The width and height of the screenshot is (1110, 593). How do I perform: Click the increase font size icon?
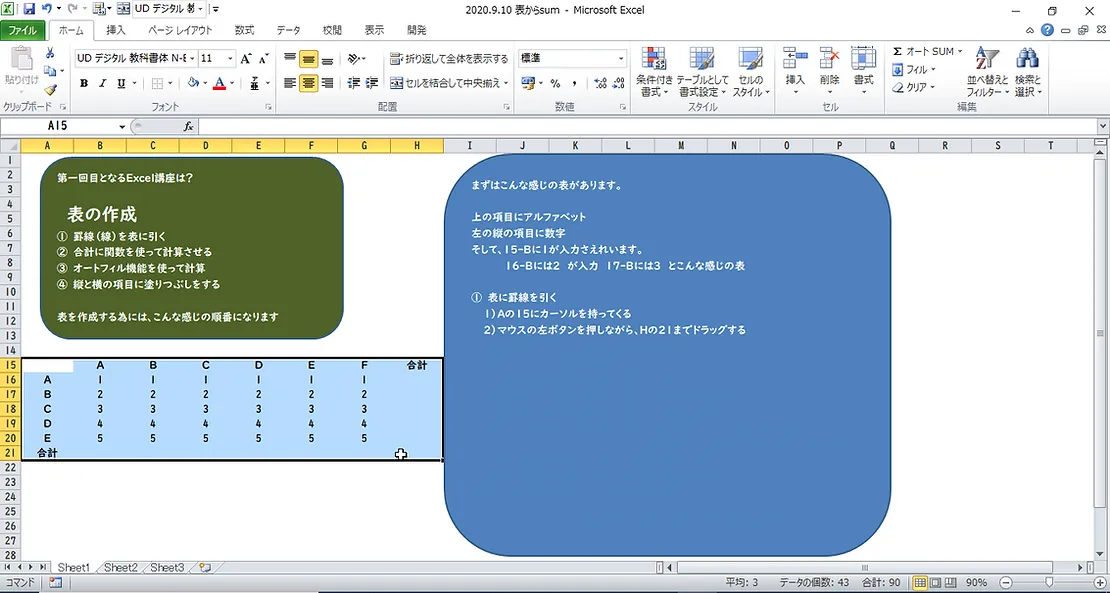[246, 59]
